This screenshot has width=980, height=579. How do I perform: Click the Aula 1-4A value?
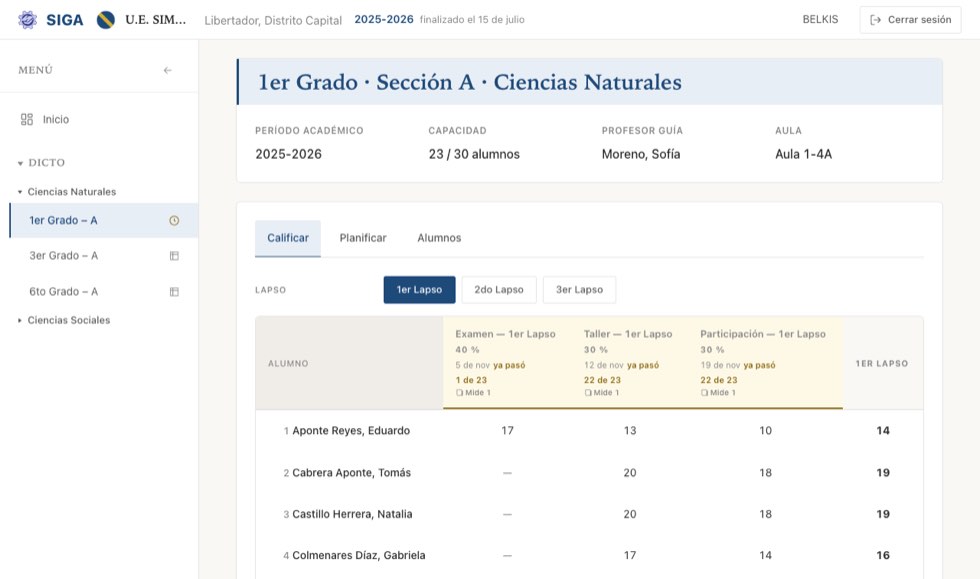(x=804, y=154)
